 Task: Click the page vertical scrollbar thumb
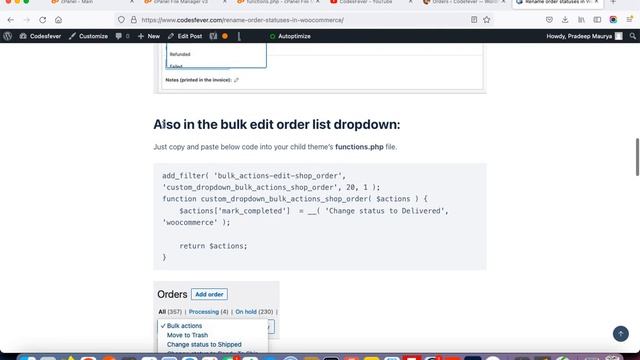(x=637, y=157)
